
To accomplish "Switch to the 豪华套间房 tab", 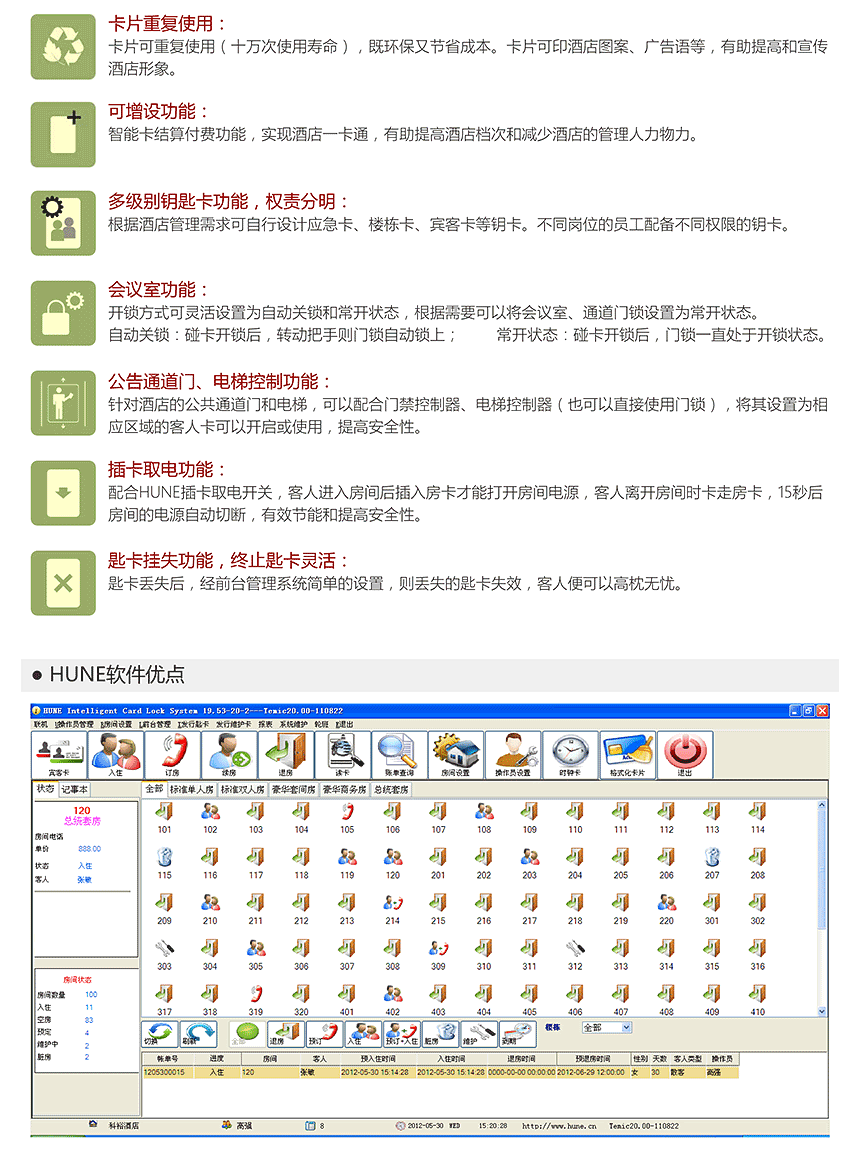I will [293, 790].
